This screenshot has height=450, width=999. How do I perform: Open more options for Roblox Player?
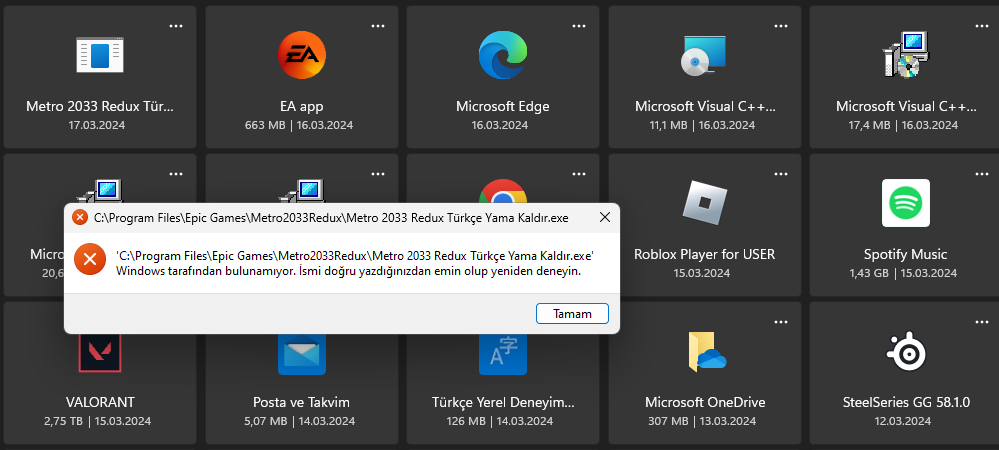pos(781,174)
